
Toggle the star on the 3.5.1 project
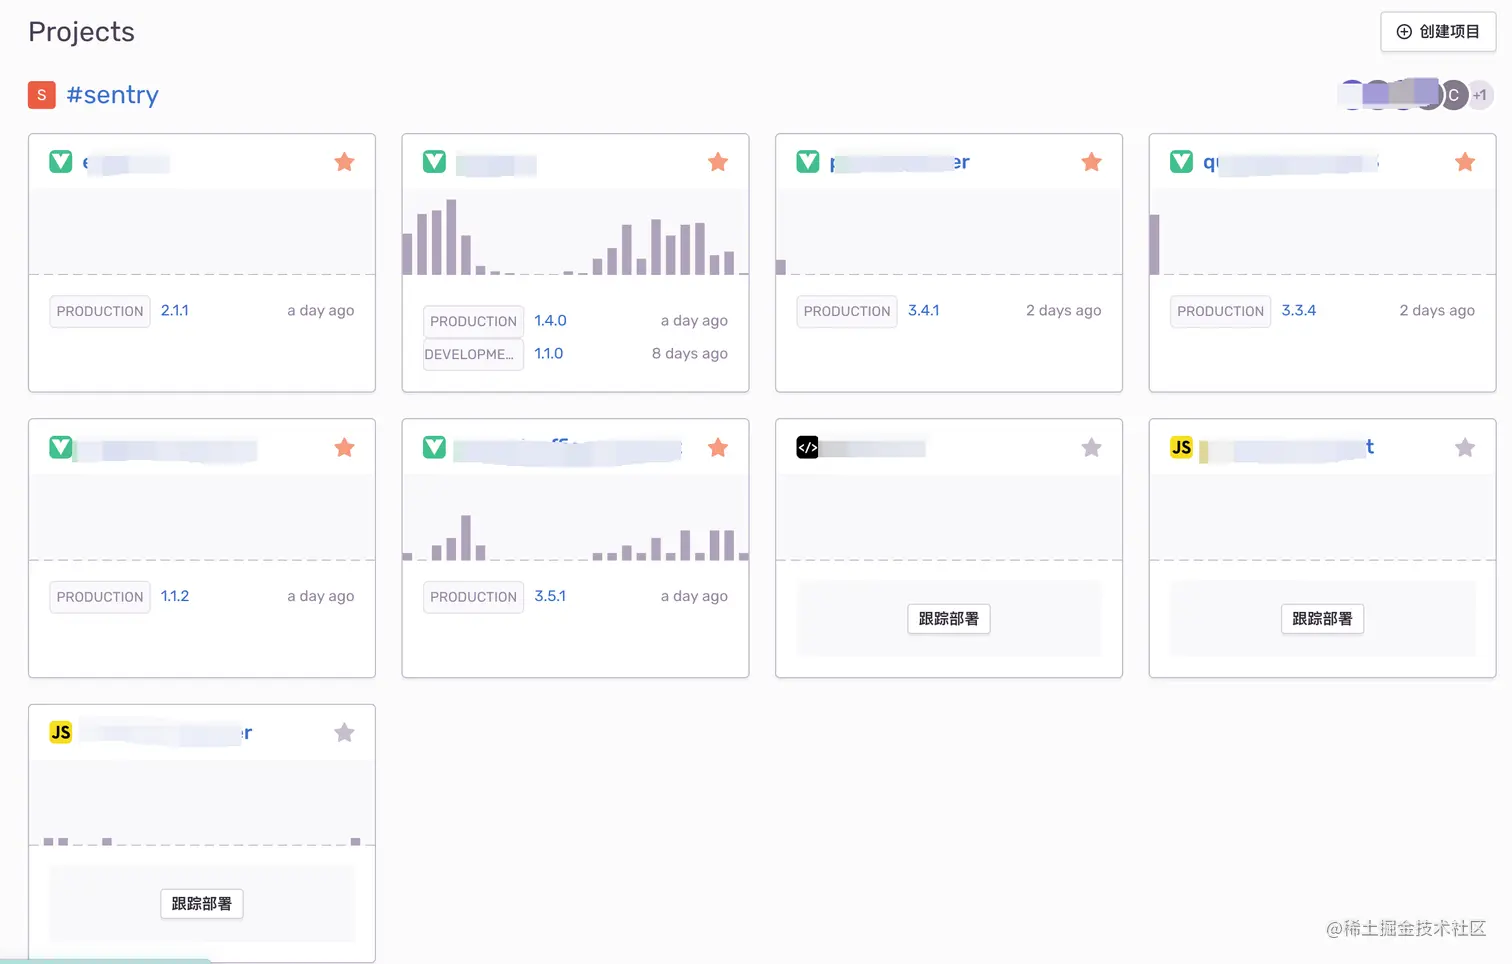tap(718, 447)
